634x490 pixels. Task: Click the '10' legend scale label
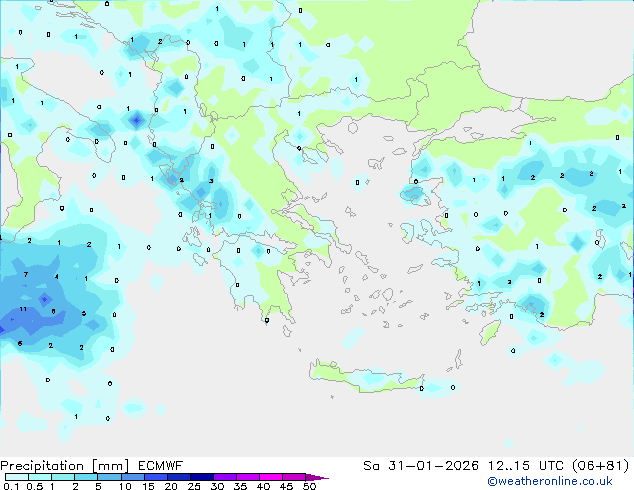pyautogui.click(x=125, y=486)
